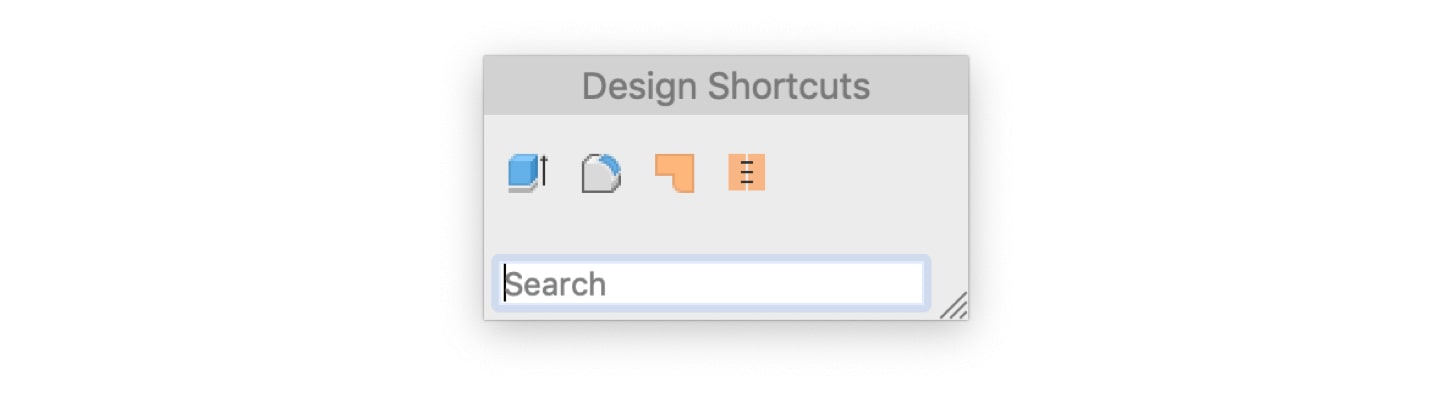Pick the gray rounded-corner shape icon
Screen dimensions: 1440x398
(x=601, y=173)
